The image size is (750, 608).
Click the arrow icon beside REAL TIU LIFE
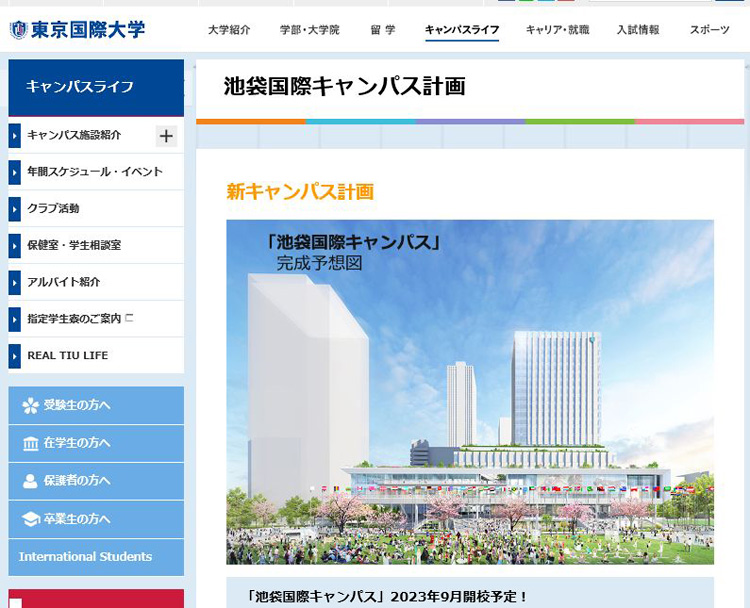(x=15, y=356)
